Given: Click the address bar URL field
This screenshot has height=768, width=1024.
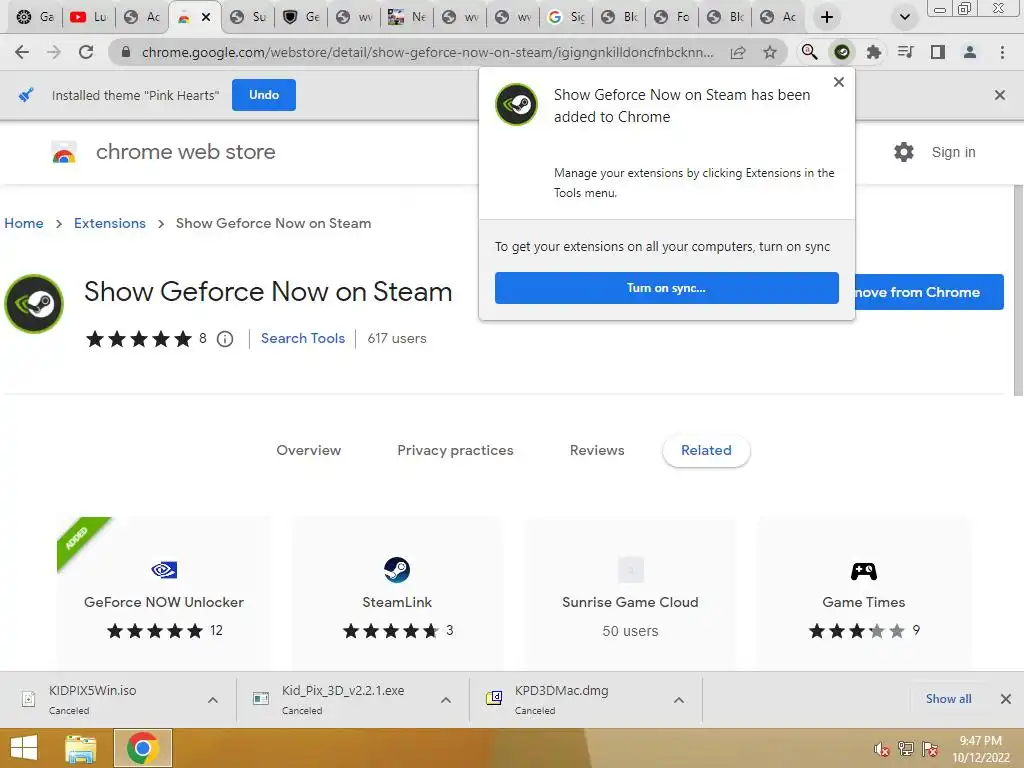Looking at the screenshot, I should click(428, 52).
